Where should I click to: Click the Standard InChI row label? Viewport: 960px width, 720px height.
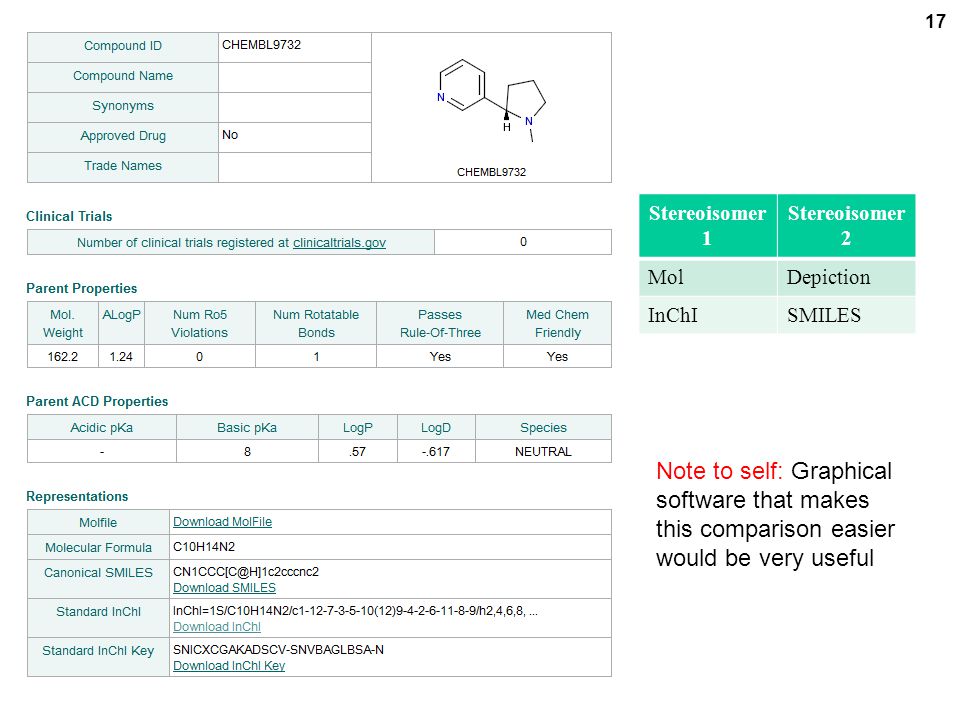[98, 618]
